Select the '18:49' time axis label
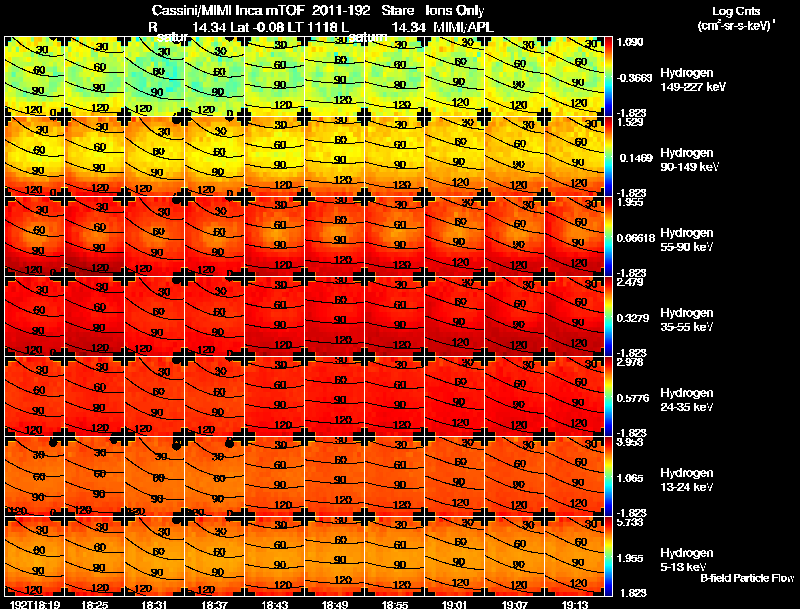Screen dimensions: 800x609 tap(335, 604)
